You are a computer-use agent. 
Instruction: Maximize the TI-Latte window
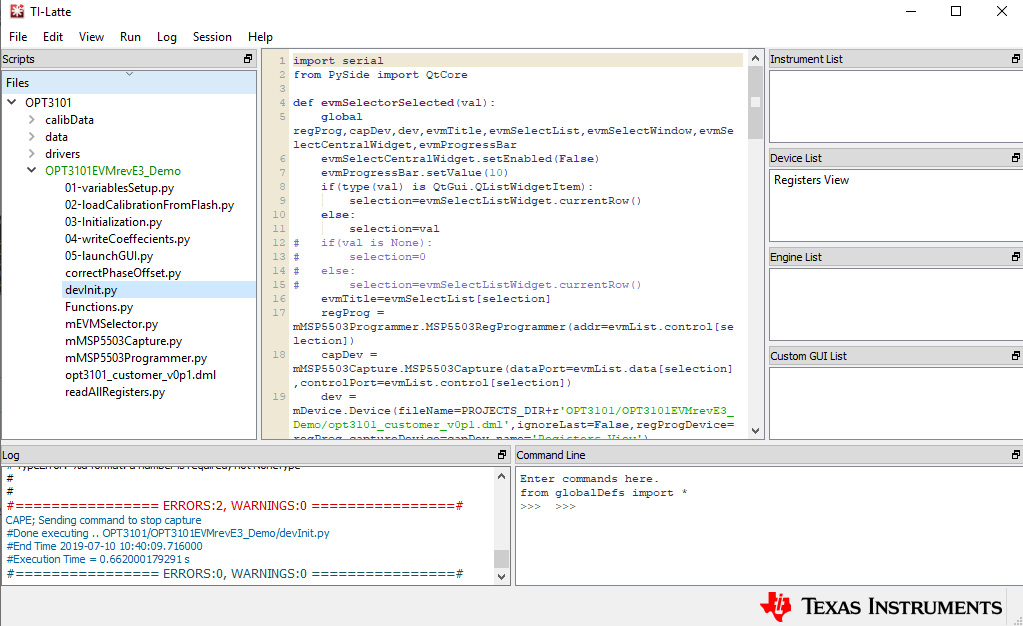point(956,11)
